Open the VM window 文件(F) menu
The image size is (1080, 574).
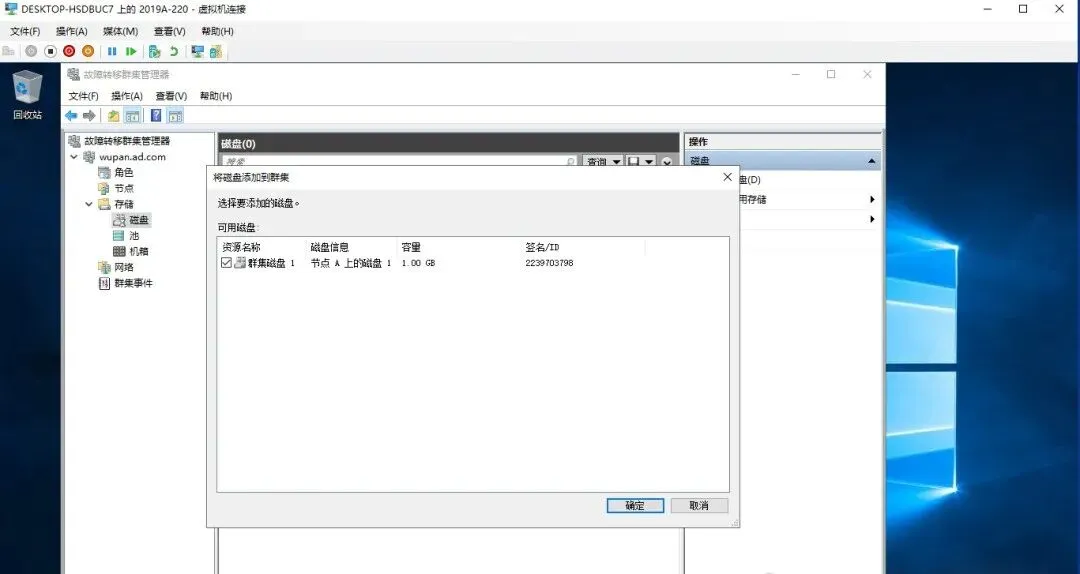[x=25, y=31]
